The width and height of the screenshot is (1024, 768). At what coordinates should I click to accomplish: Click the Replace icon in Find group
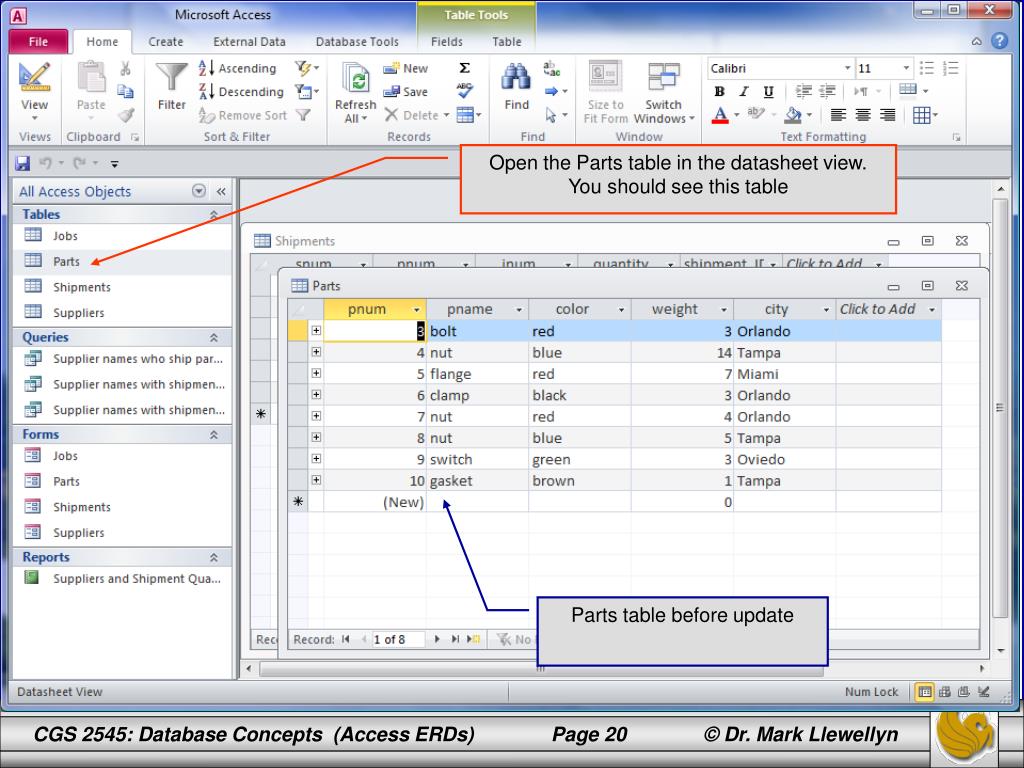pos(551,68)
